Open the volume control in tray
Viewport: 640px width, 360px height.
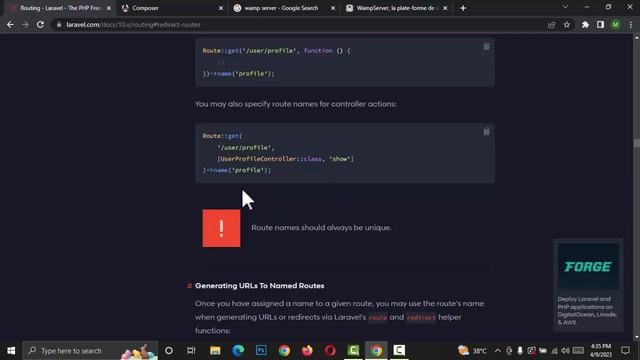tap(565, 351)
